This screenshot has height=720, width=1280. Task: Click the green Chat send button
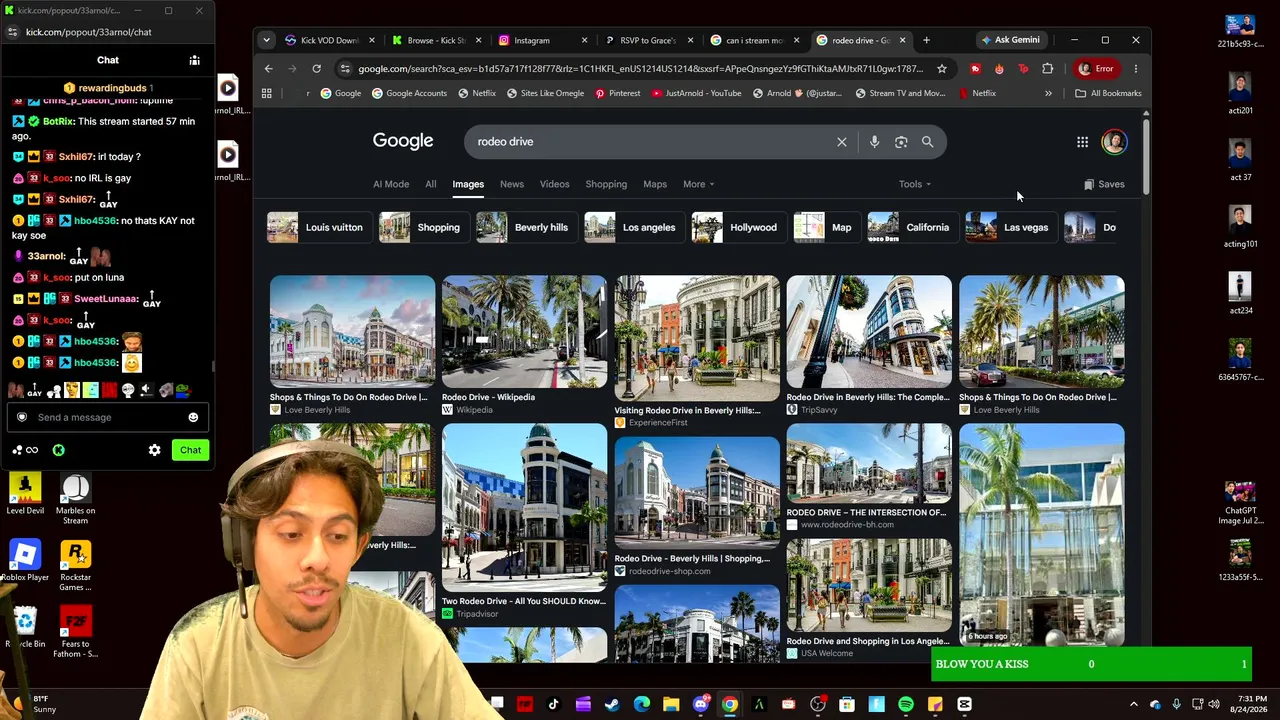click(x=190, y=450)
